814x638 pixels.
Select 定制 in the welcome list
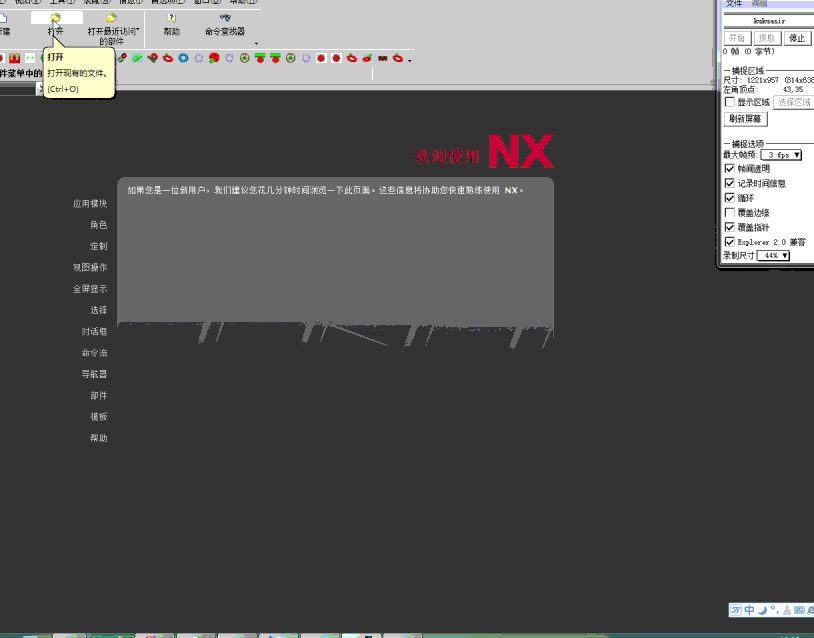click(x=99, y=246)
